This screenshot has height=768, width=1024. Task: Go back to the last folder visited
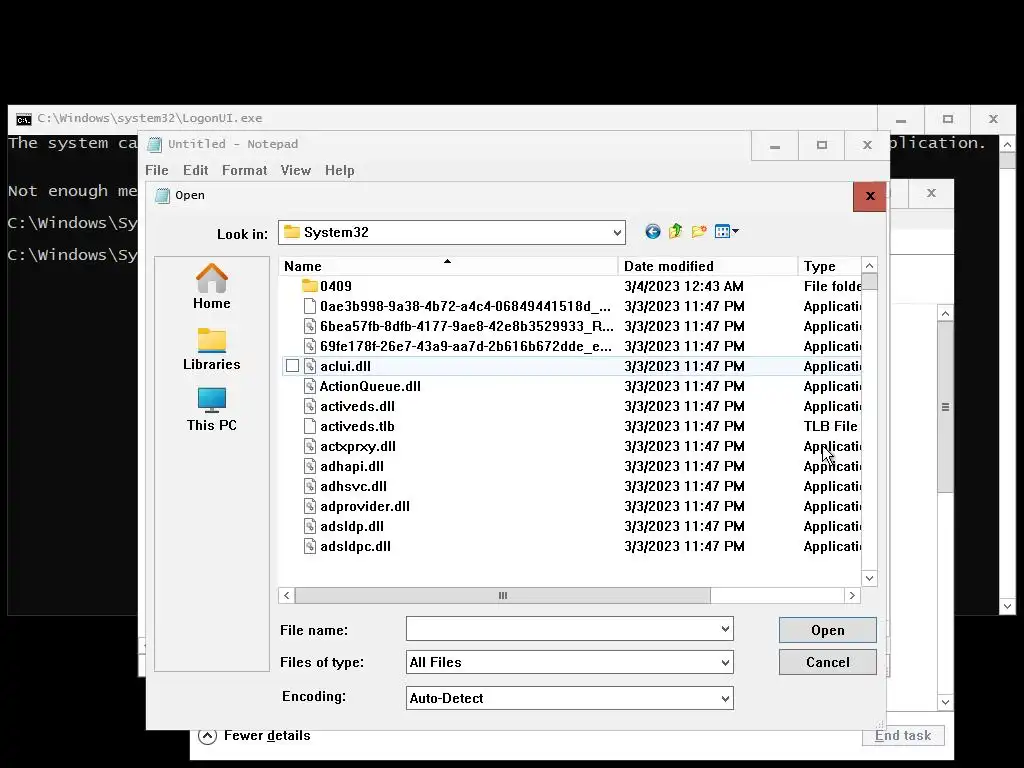pyautogui.click(x=652, y=232)
